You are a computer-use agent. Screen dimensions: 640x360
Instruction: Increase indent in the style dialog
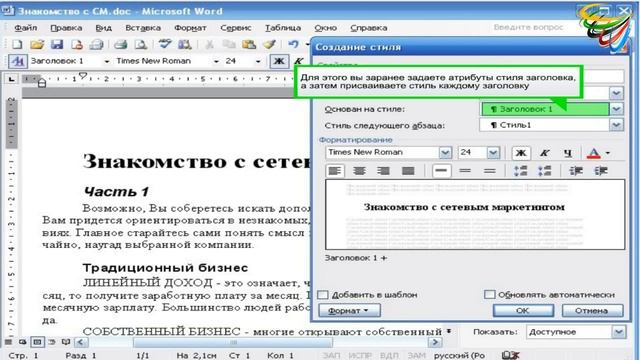pyautogui.click(x=600, y=171)
